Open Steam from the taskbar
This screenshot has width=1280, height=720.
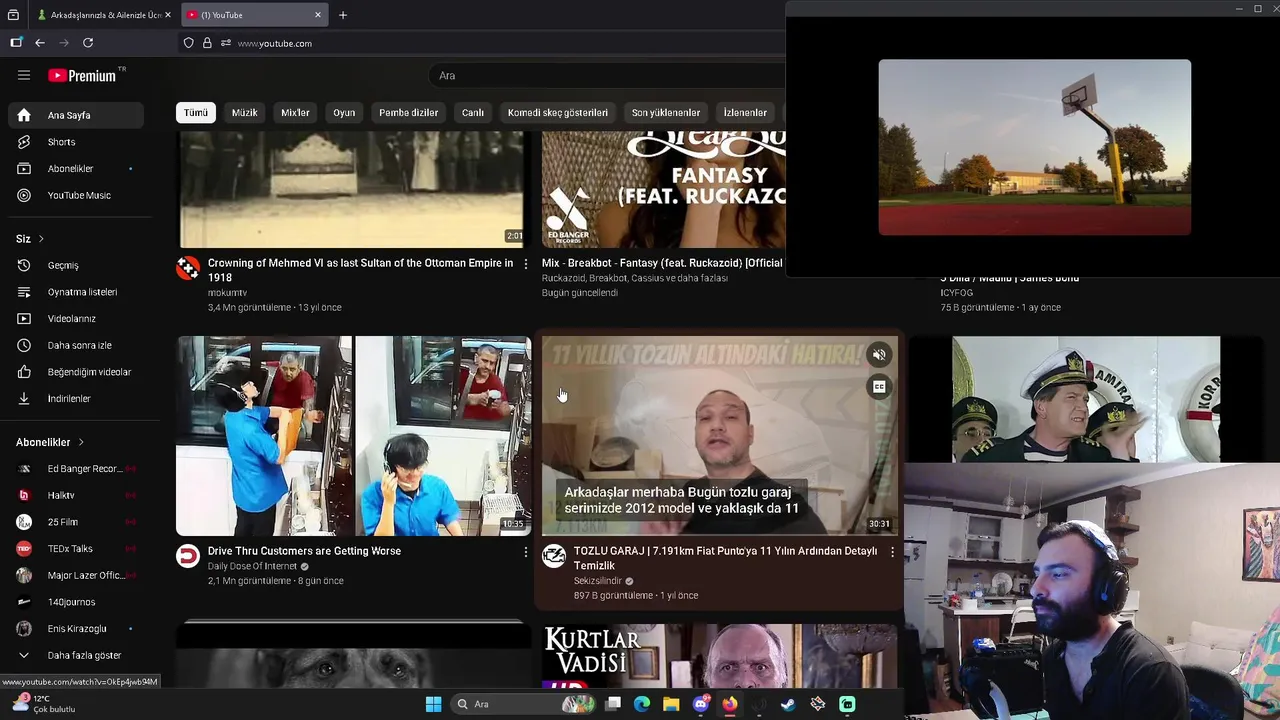pos(788,704)
